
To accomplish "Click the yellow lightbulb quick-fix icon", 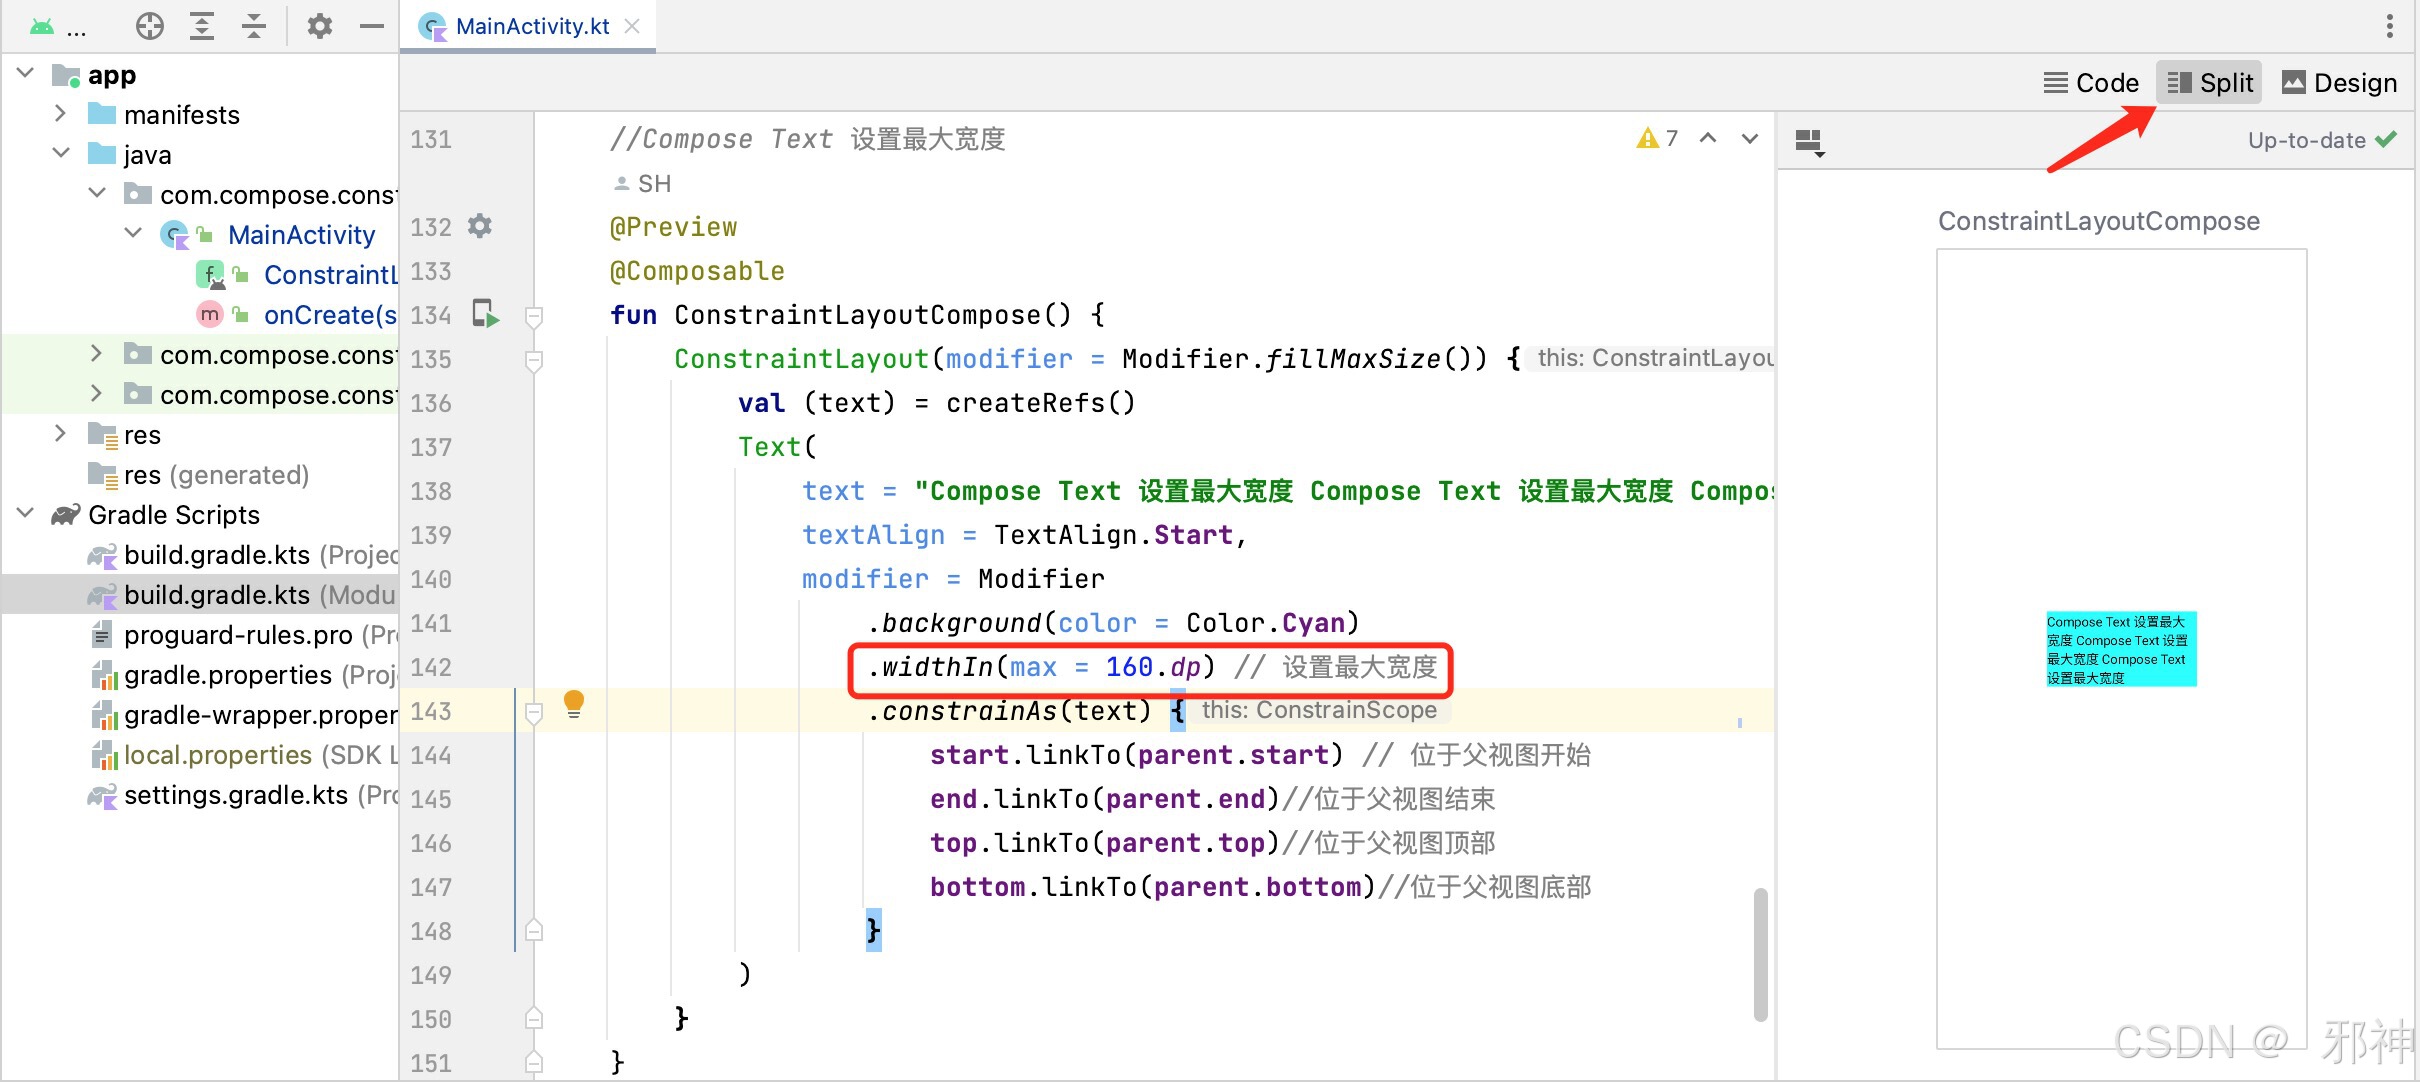I will coord(574,704).
